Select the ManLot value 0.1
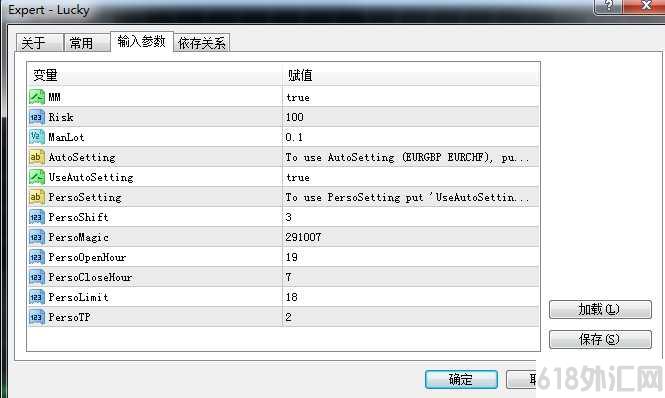 294,137
